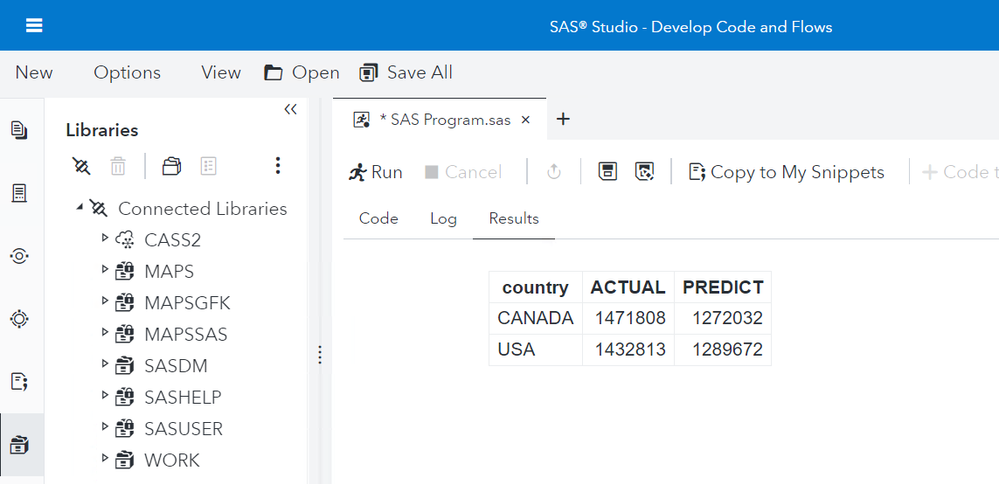Collapse the Libraries navigation pane

point(290,110)
